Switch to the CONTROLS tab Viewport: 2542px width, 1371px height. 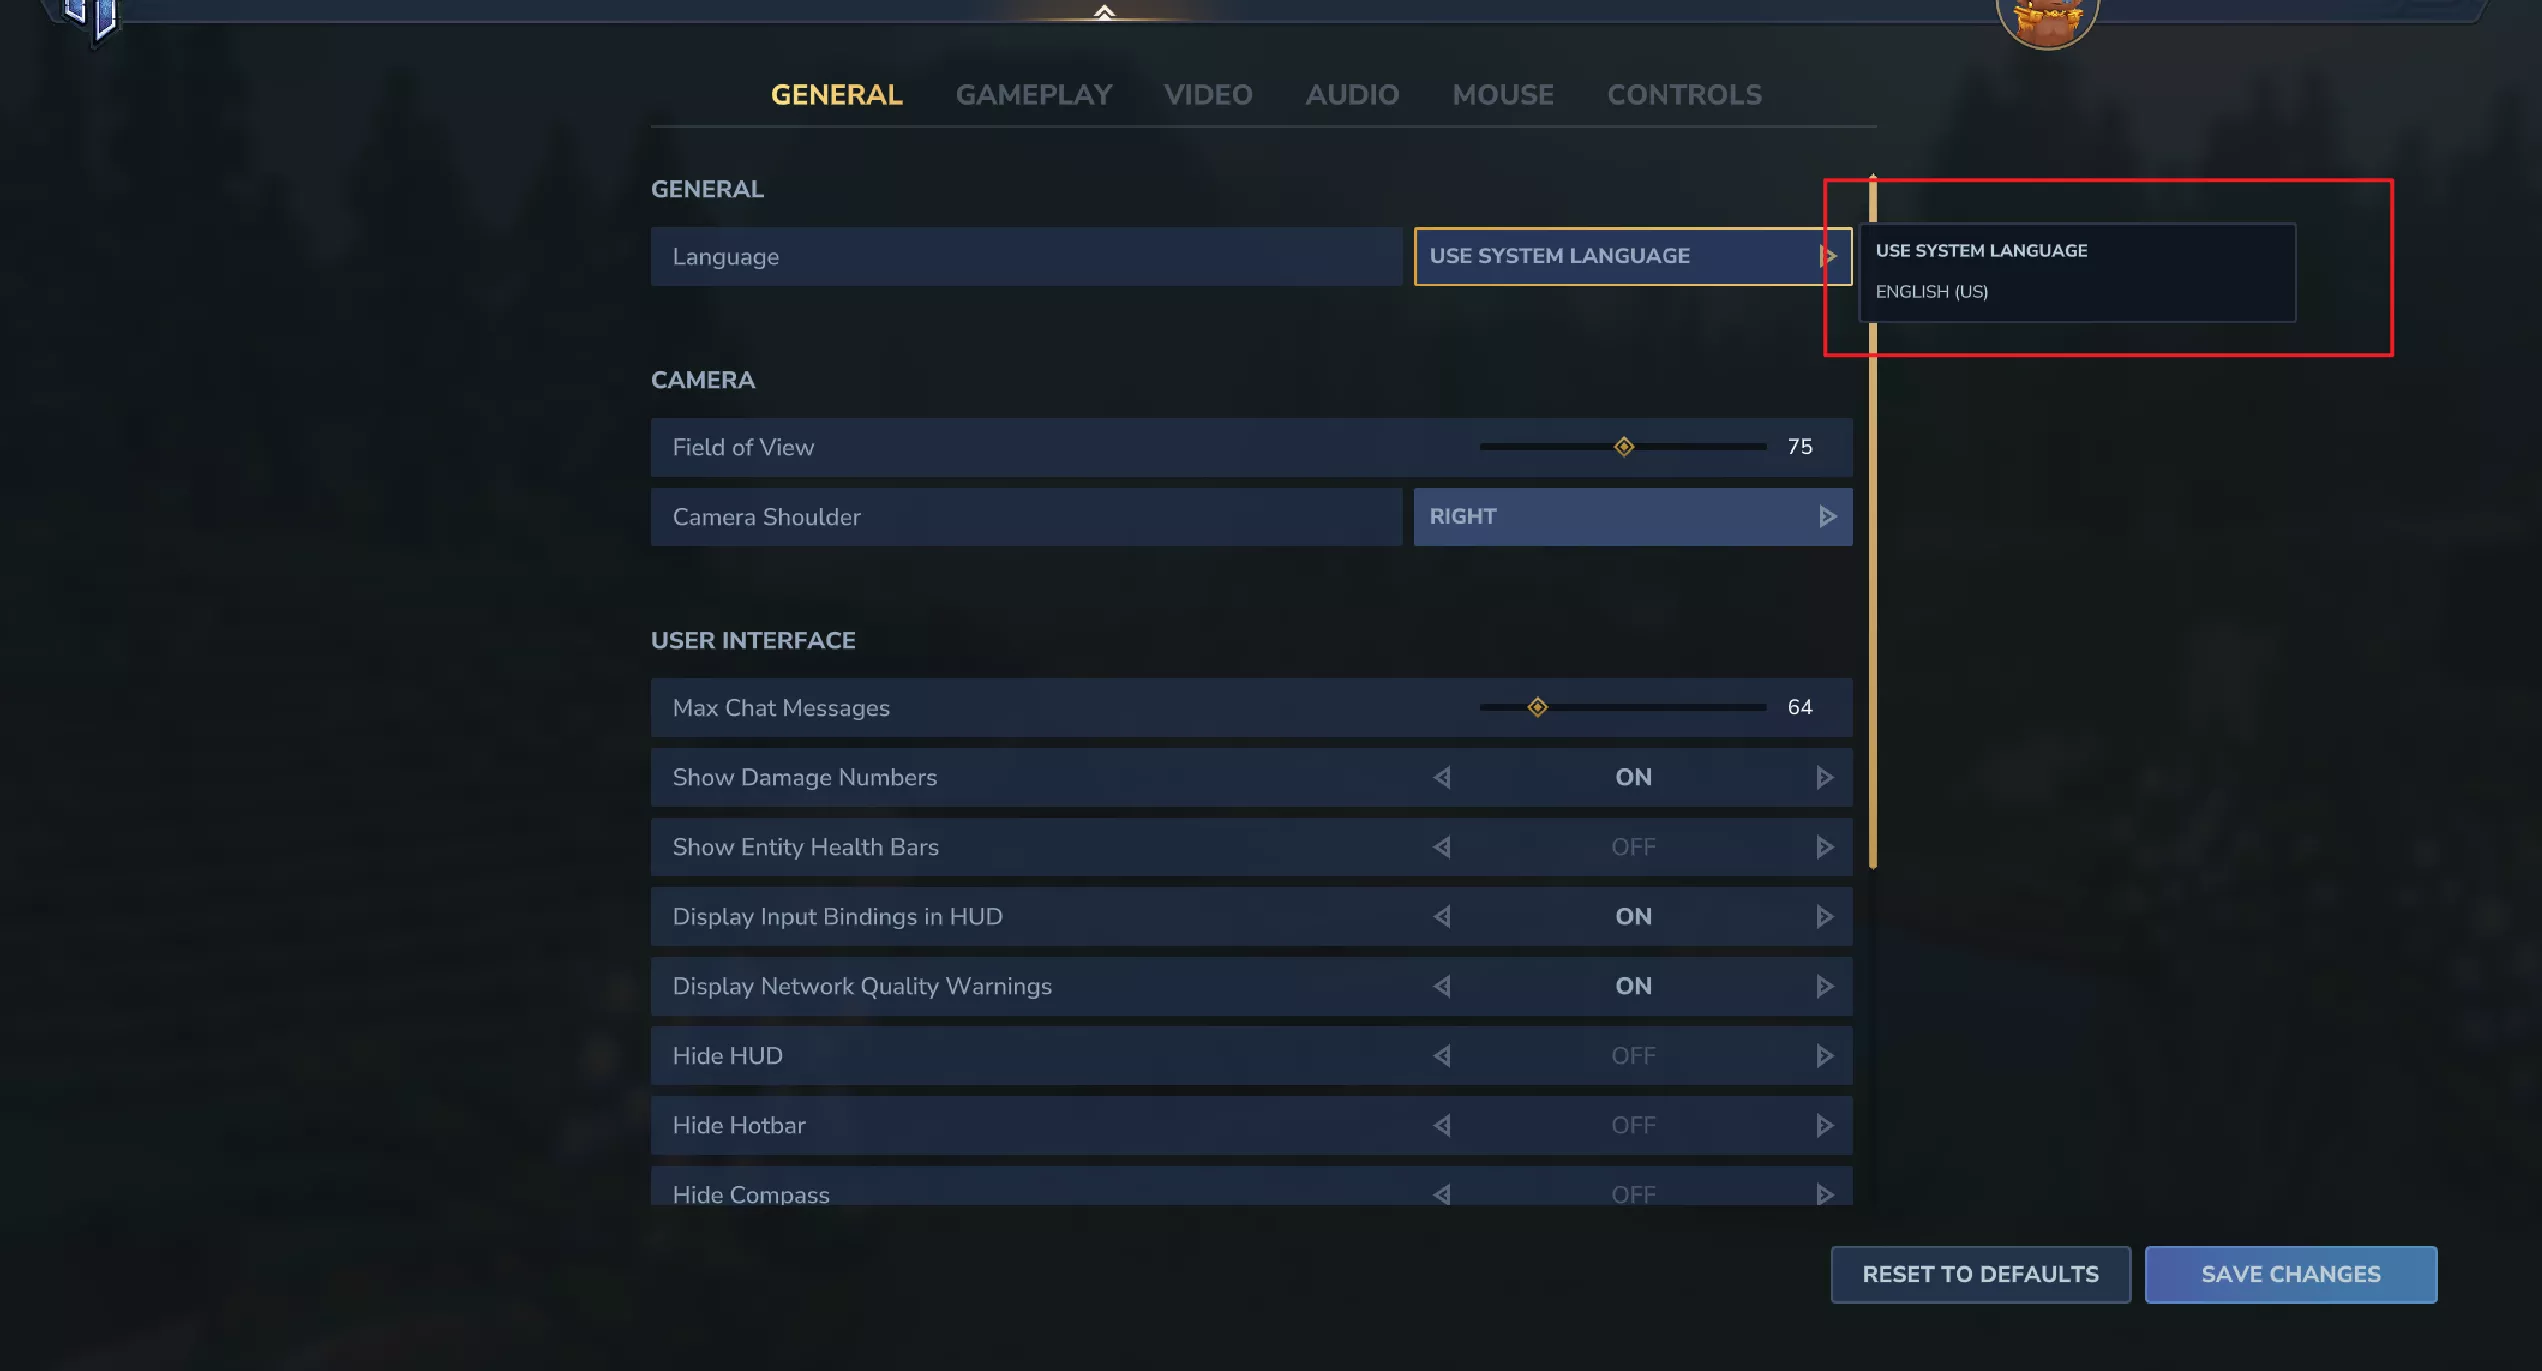[x=1684, y=95]
